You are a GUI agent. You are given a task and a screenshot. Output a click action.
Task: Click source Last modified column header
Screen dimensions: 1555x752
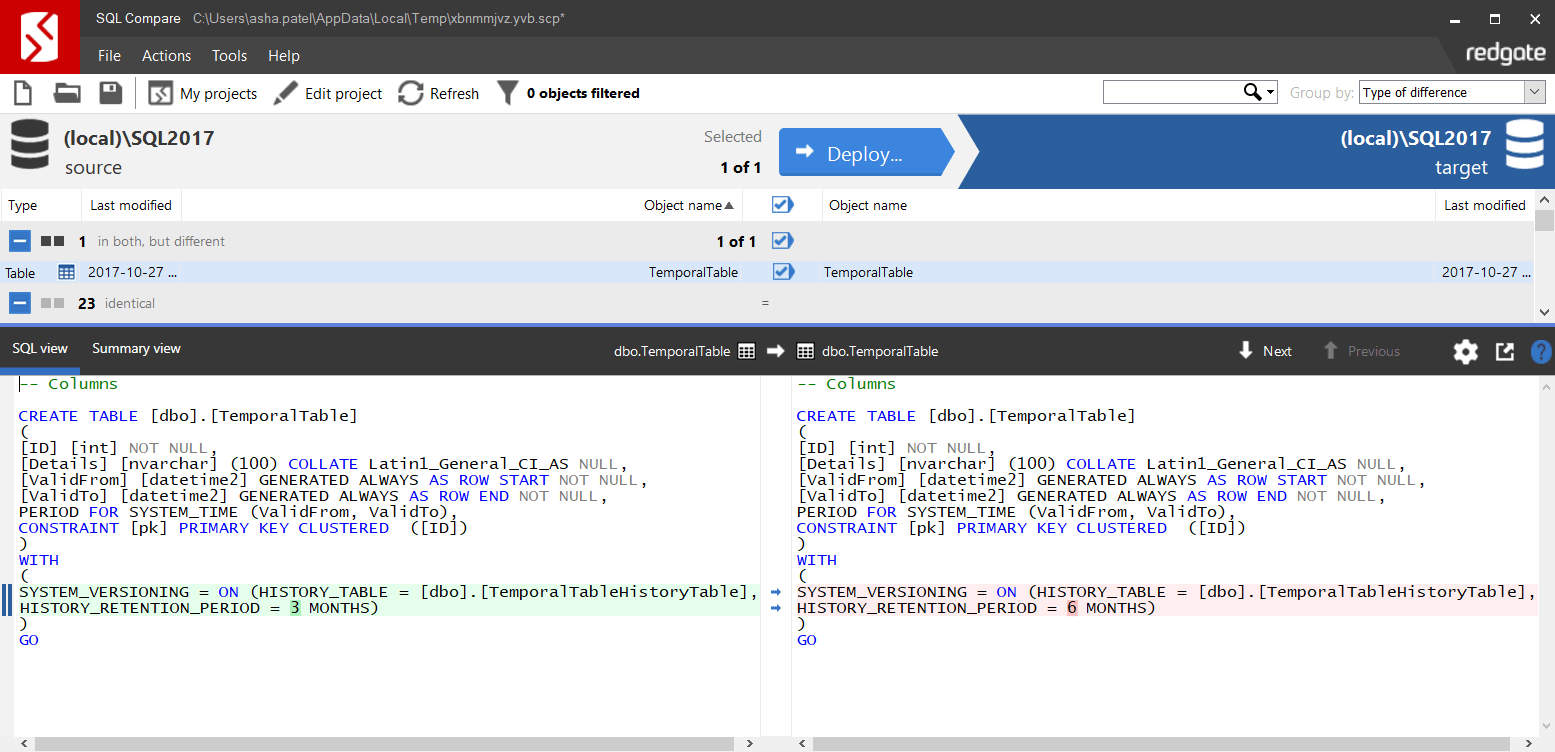coord(131,205)
